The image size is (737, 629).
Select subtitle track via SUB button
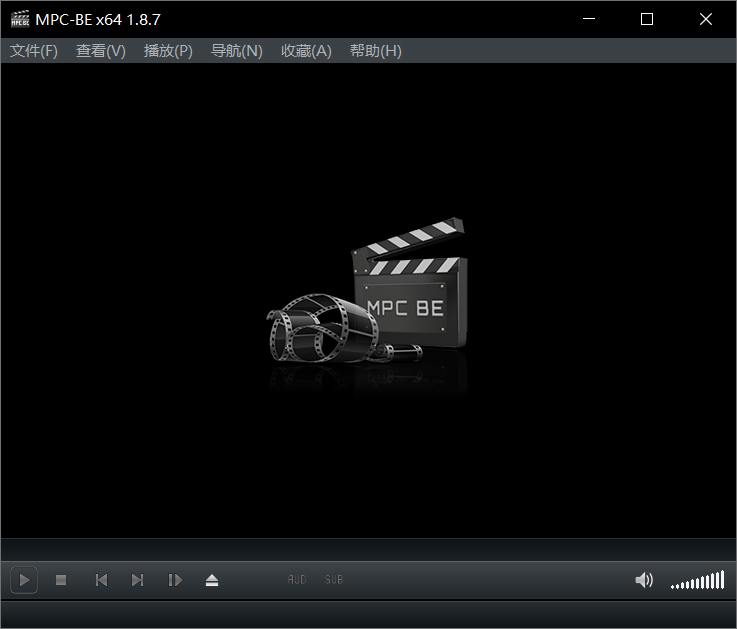point(334,580)
